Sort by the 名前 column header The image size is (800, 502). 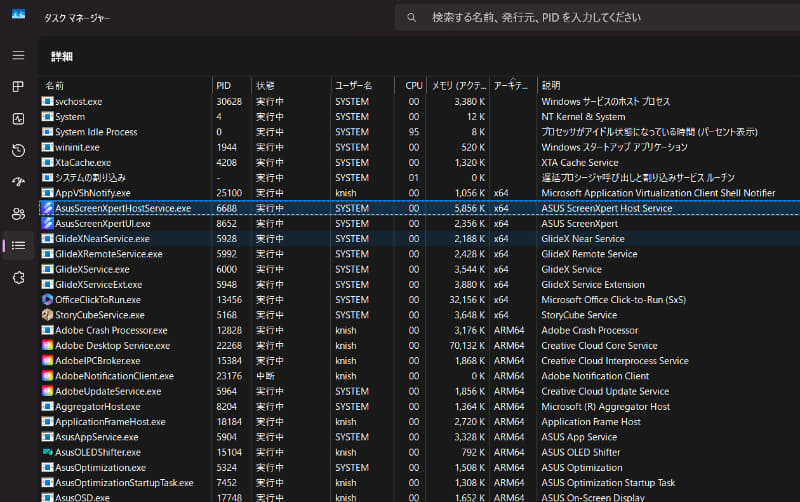point(126,86)
